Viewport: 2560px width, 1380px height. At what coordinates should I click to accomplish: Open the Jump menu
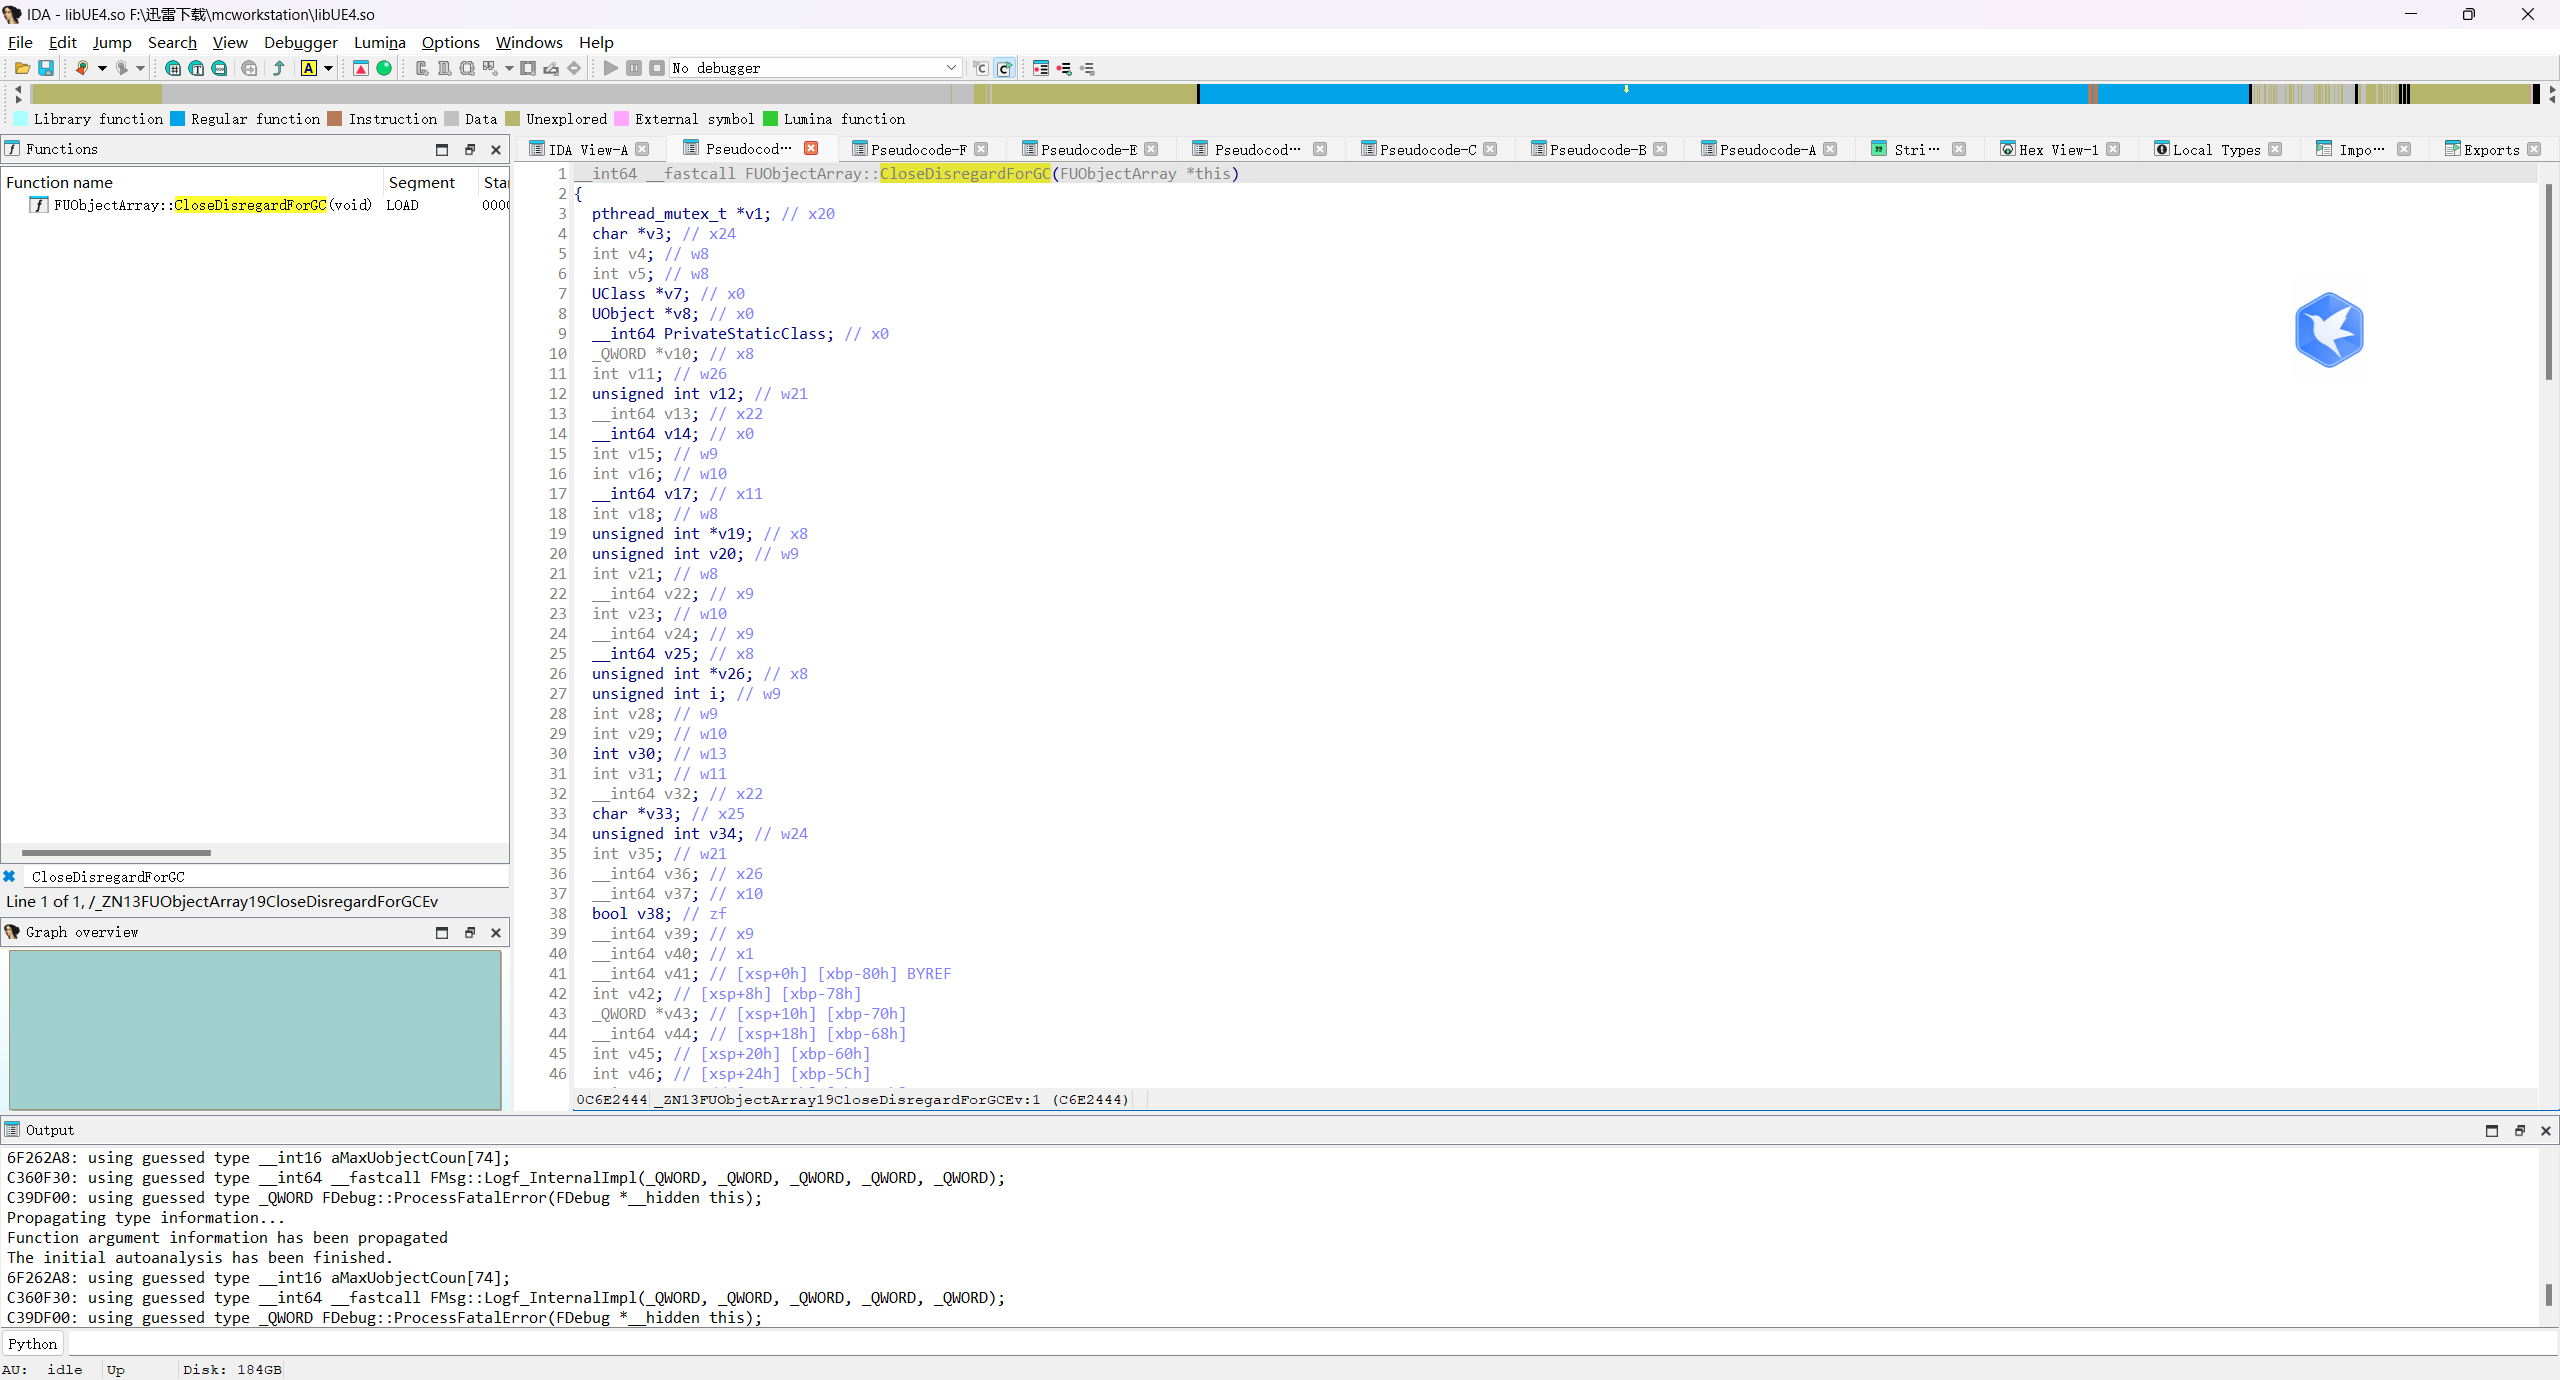[112, 42]
